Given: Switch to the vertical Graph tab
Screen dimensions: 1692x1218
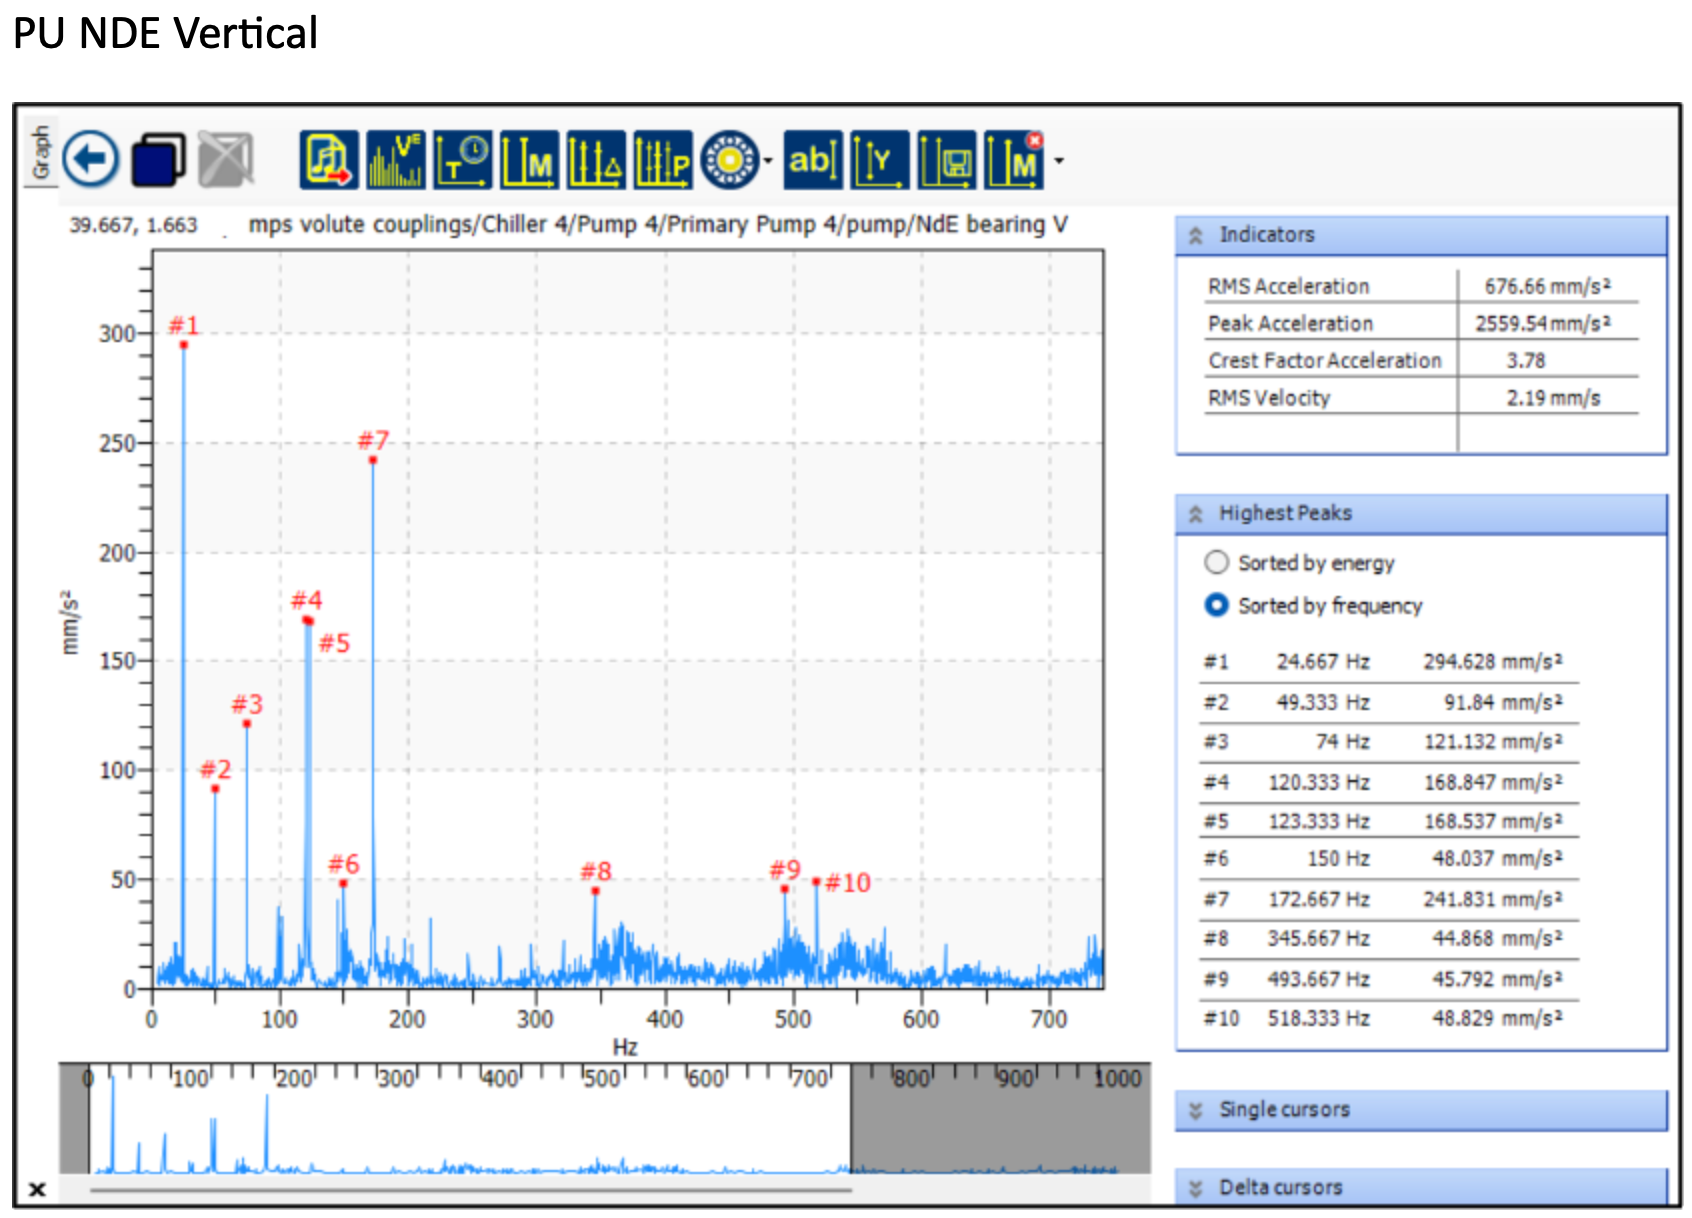Looking at the screenshot, I should tap(41, 151).
